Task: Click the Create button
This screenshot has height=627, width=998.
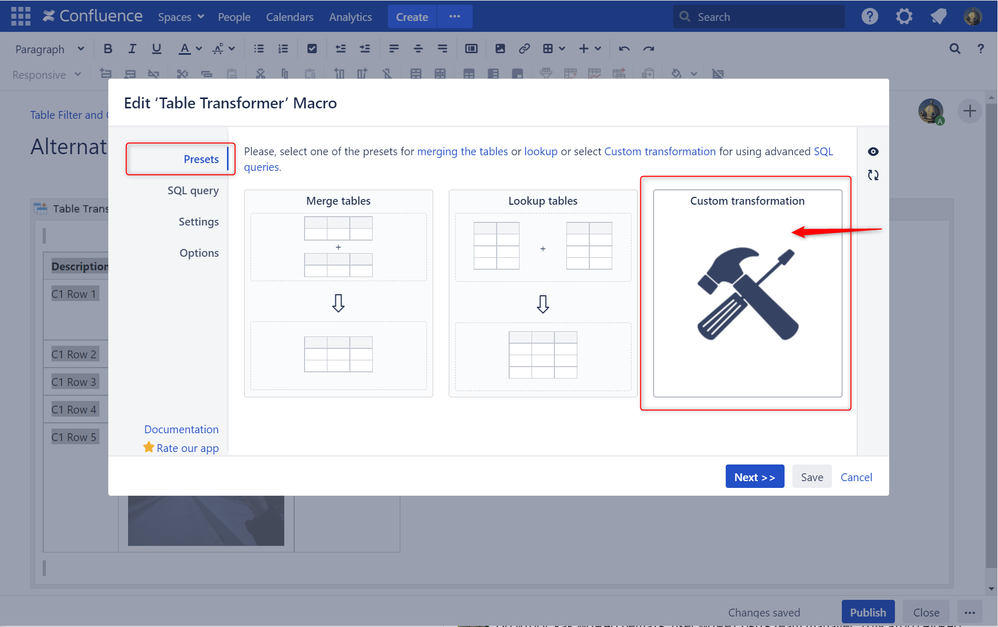Action: [412, 17]
